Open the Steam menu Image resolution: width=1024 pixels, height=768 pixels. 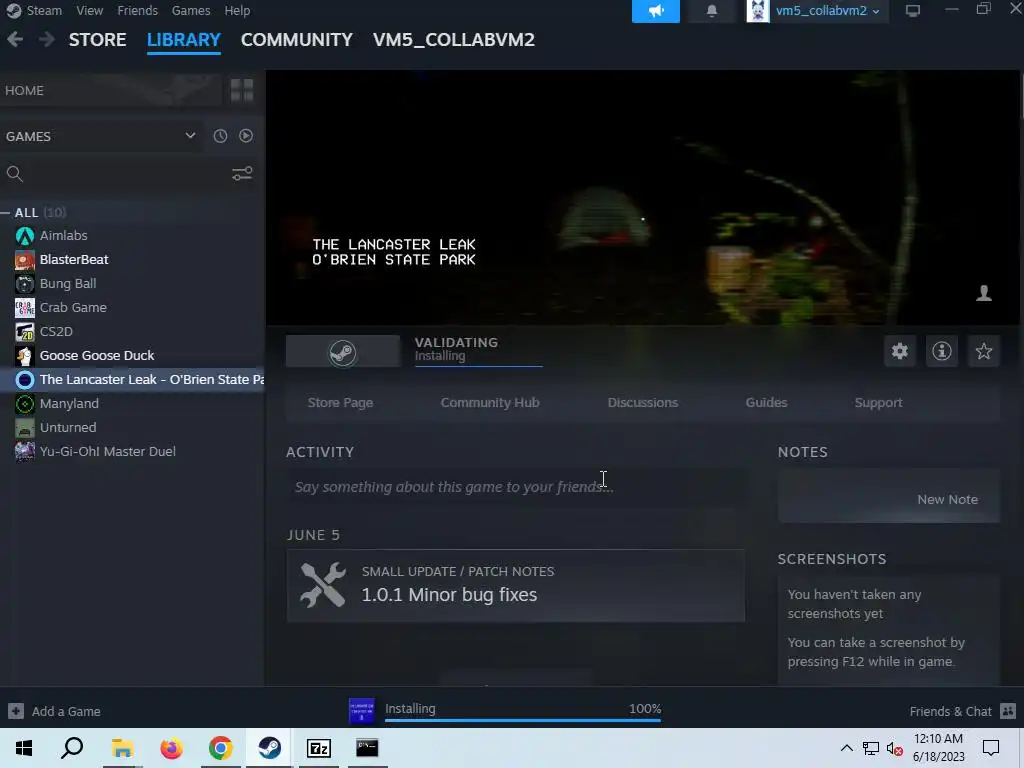[x=44, y=10]
